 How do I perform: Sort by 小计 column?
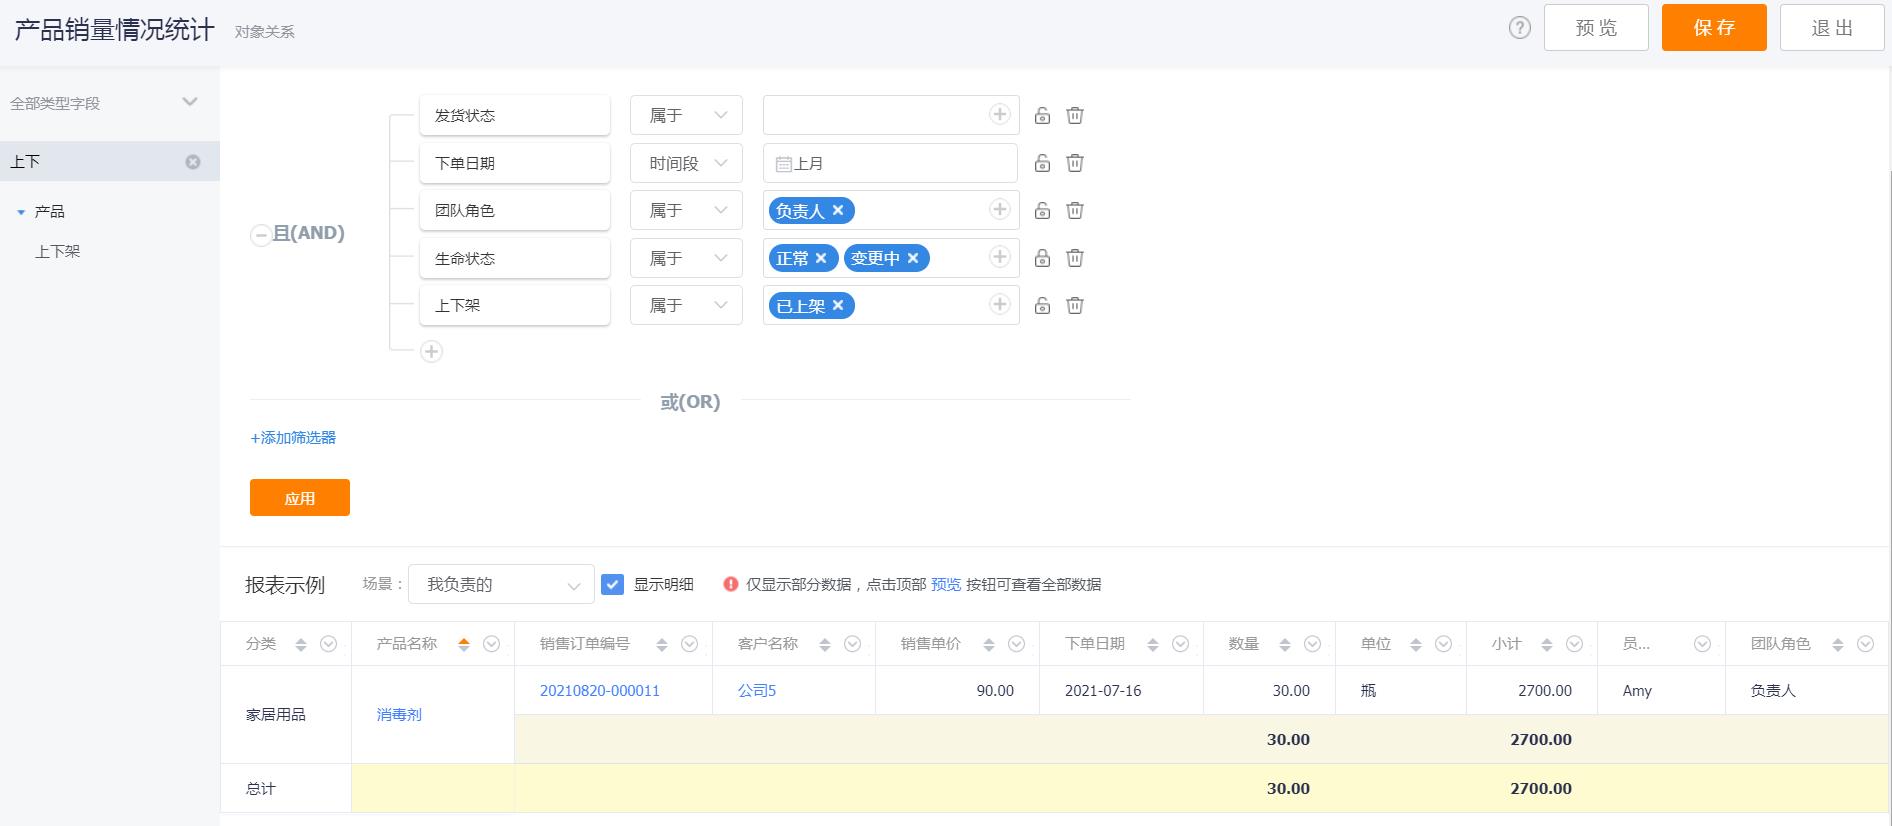[x=1546, y=645]
